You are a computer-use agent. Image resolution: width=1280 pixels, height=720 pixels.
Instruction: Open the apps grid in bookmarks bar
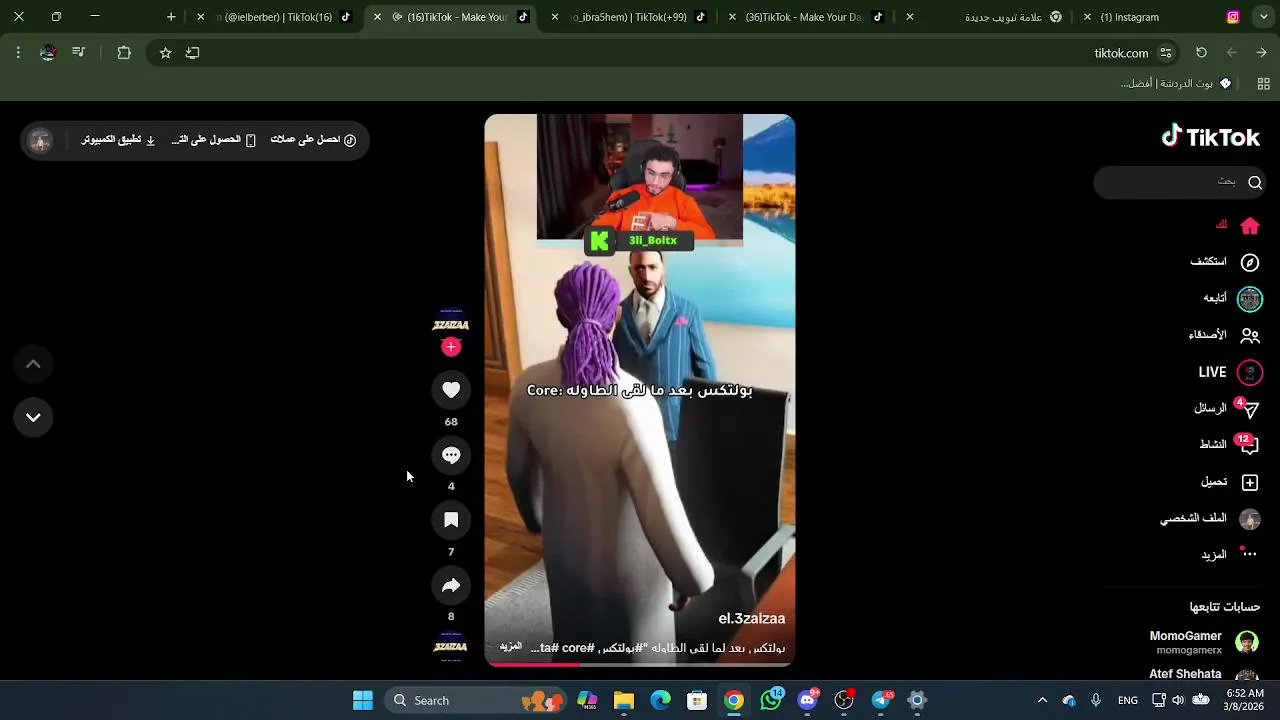1264,84
